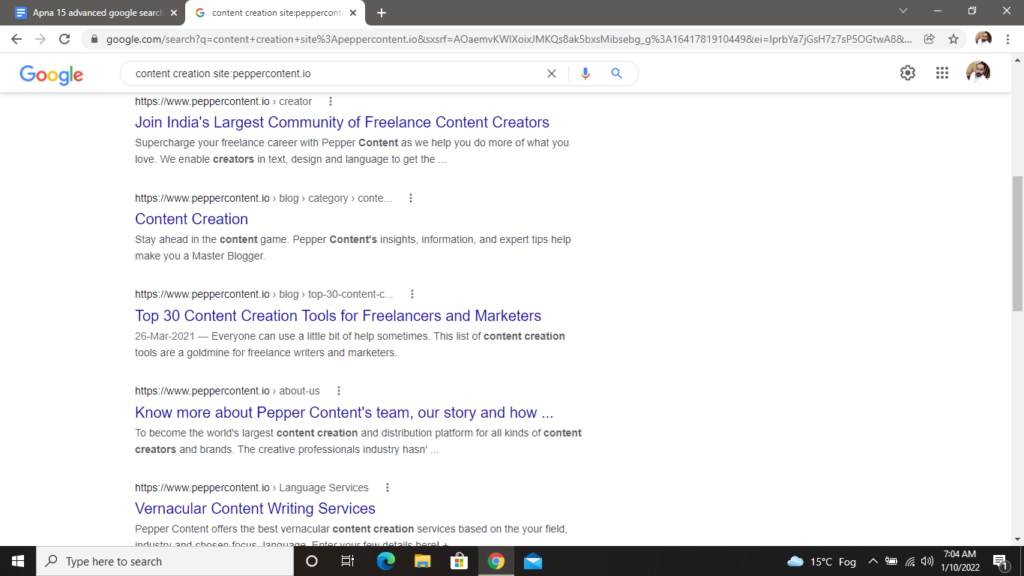The height and width of the screenshot is (576, 1024).
Task: Switch to Apna 15 advanced google search tab
Action: [x=95, y=12]
